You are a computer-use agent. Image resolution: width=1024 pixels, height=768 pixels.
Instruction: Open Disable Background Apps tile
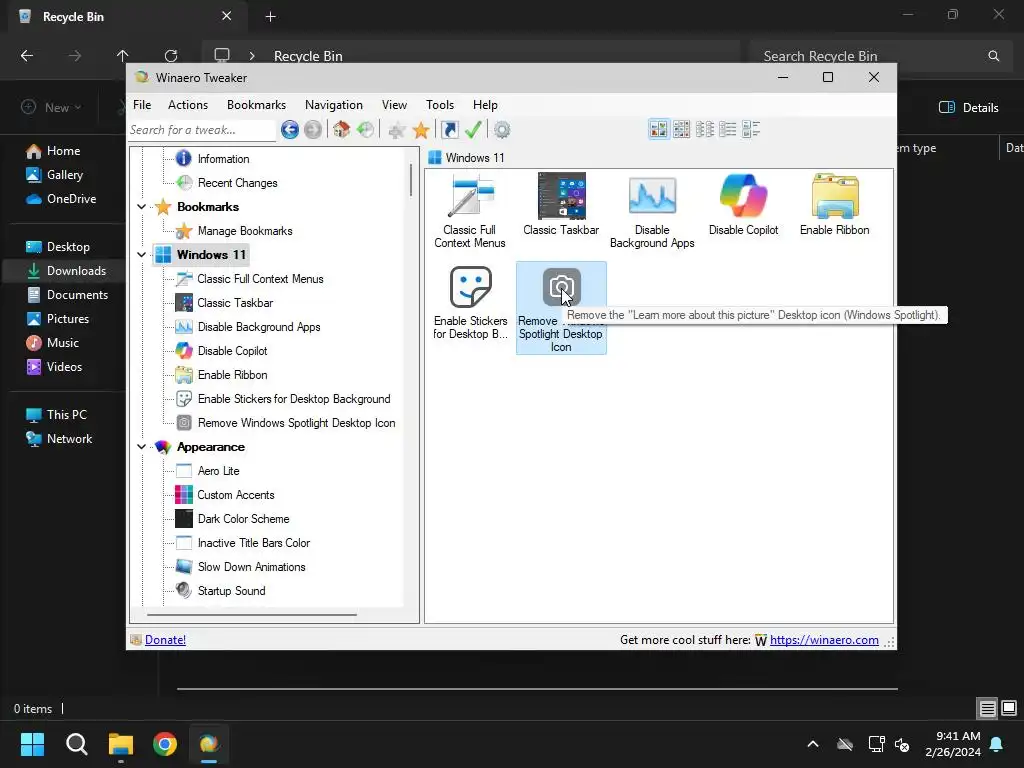[652, 211]
